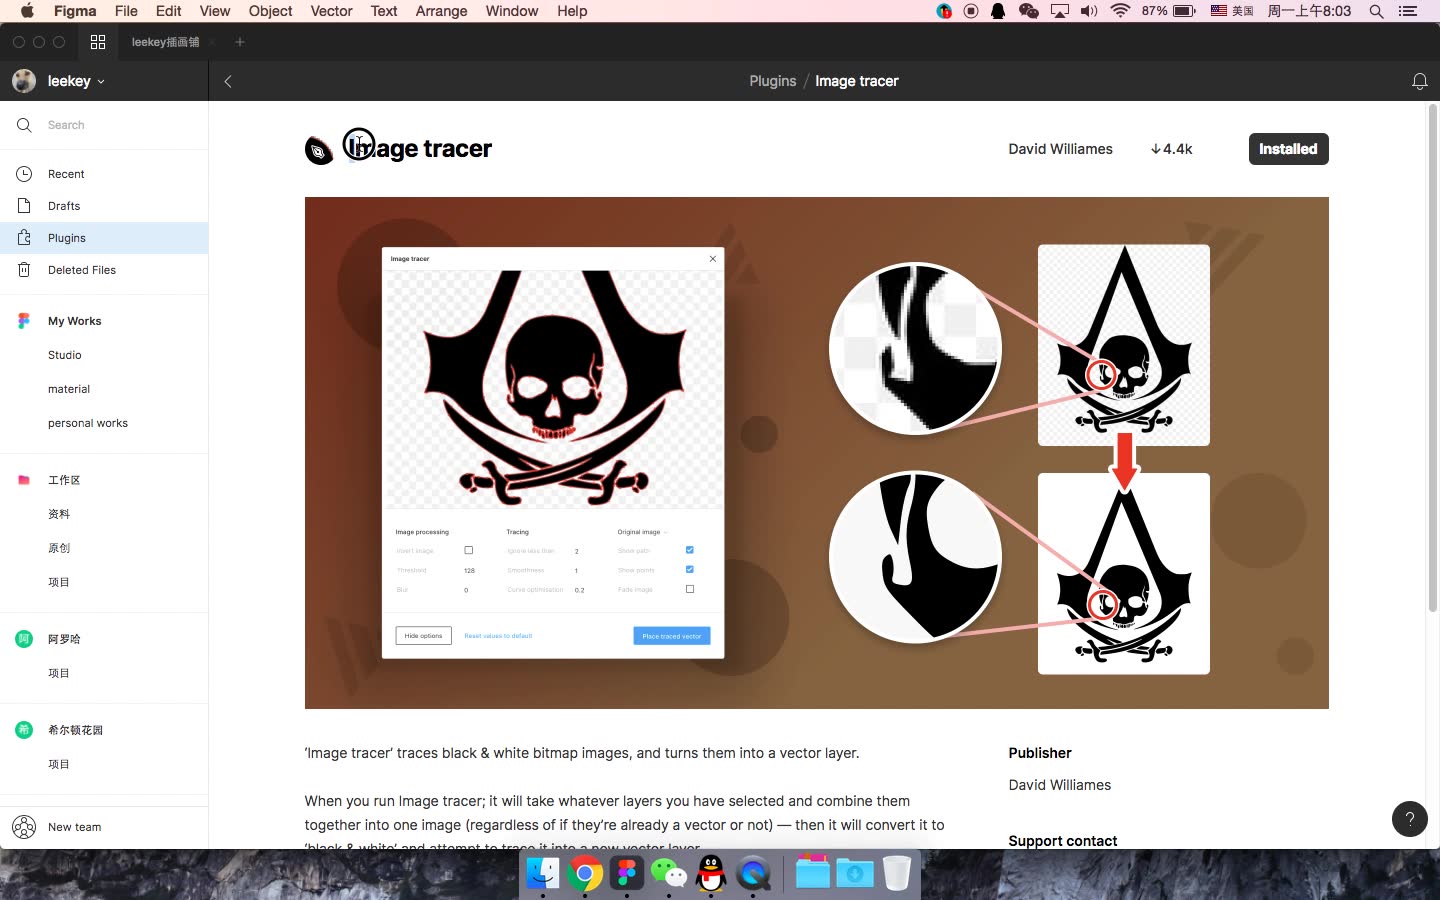Click the leekey profile avatar
This screenshot has height=900, width=1440.
[x=24, y=81]
